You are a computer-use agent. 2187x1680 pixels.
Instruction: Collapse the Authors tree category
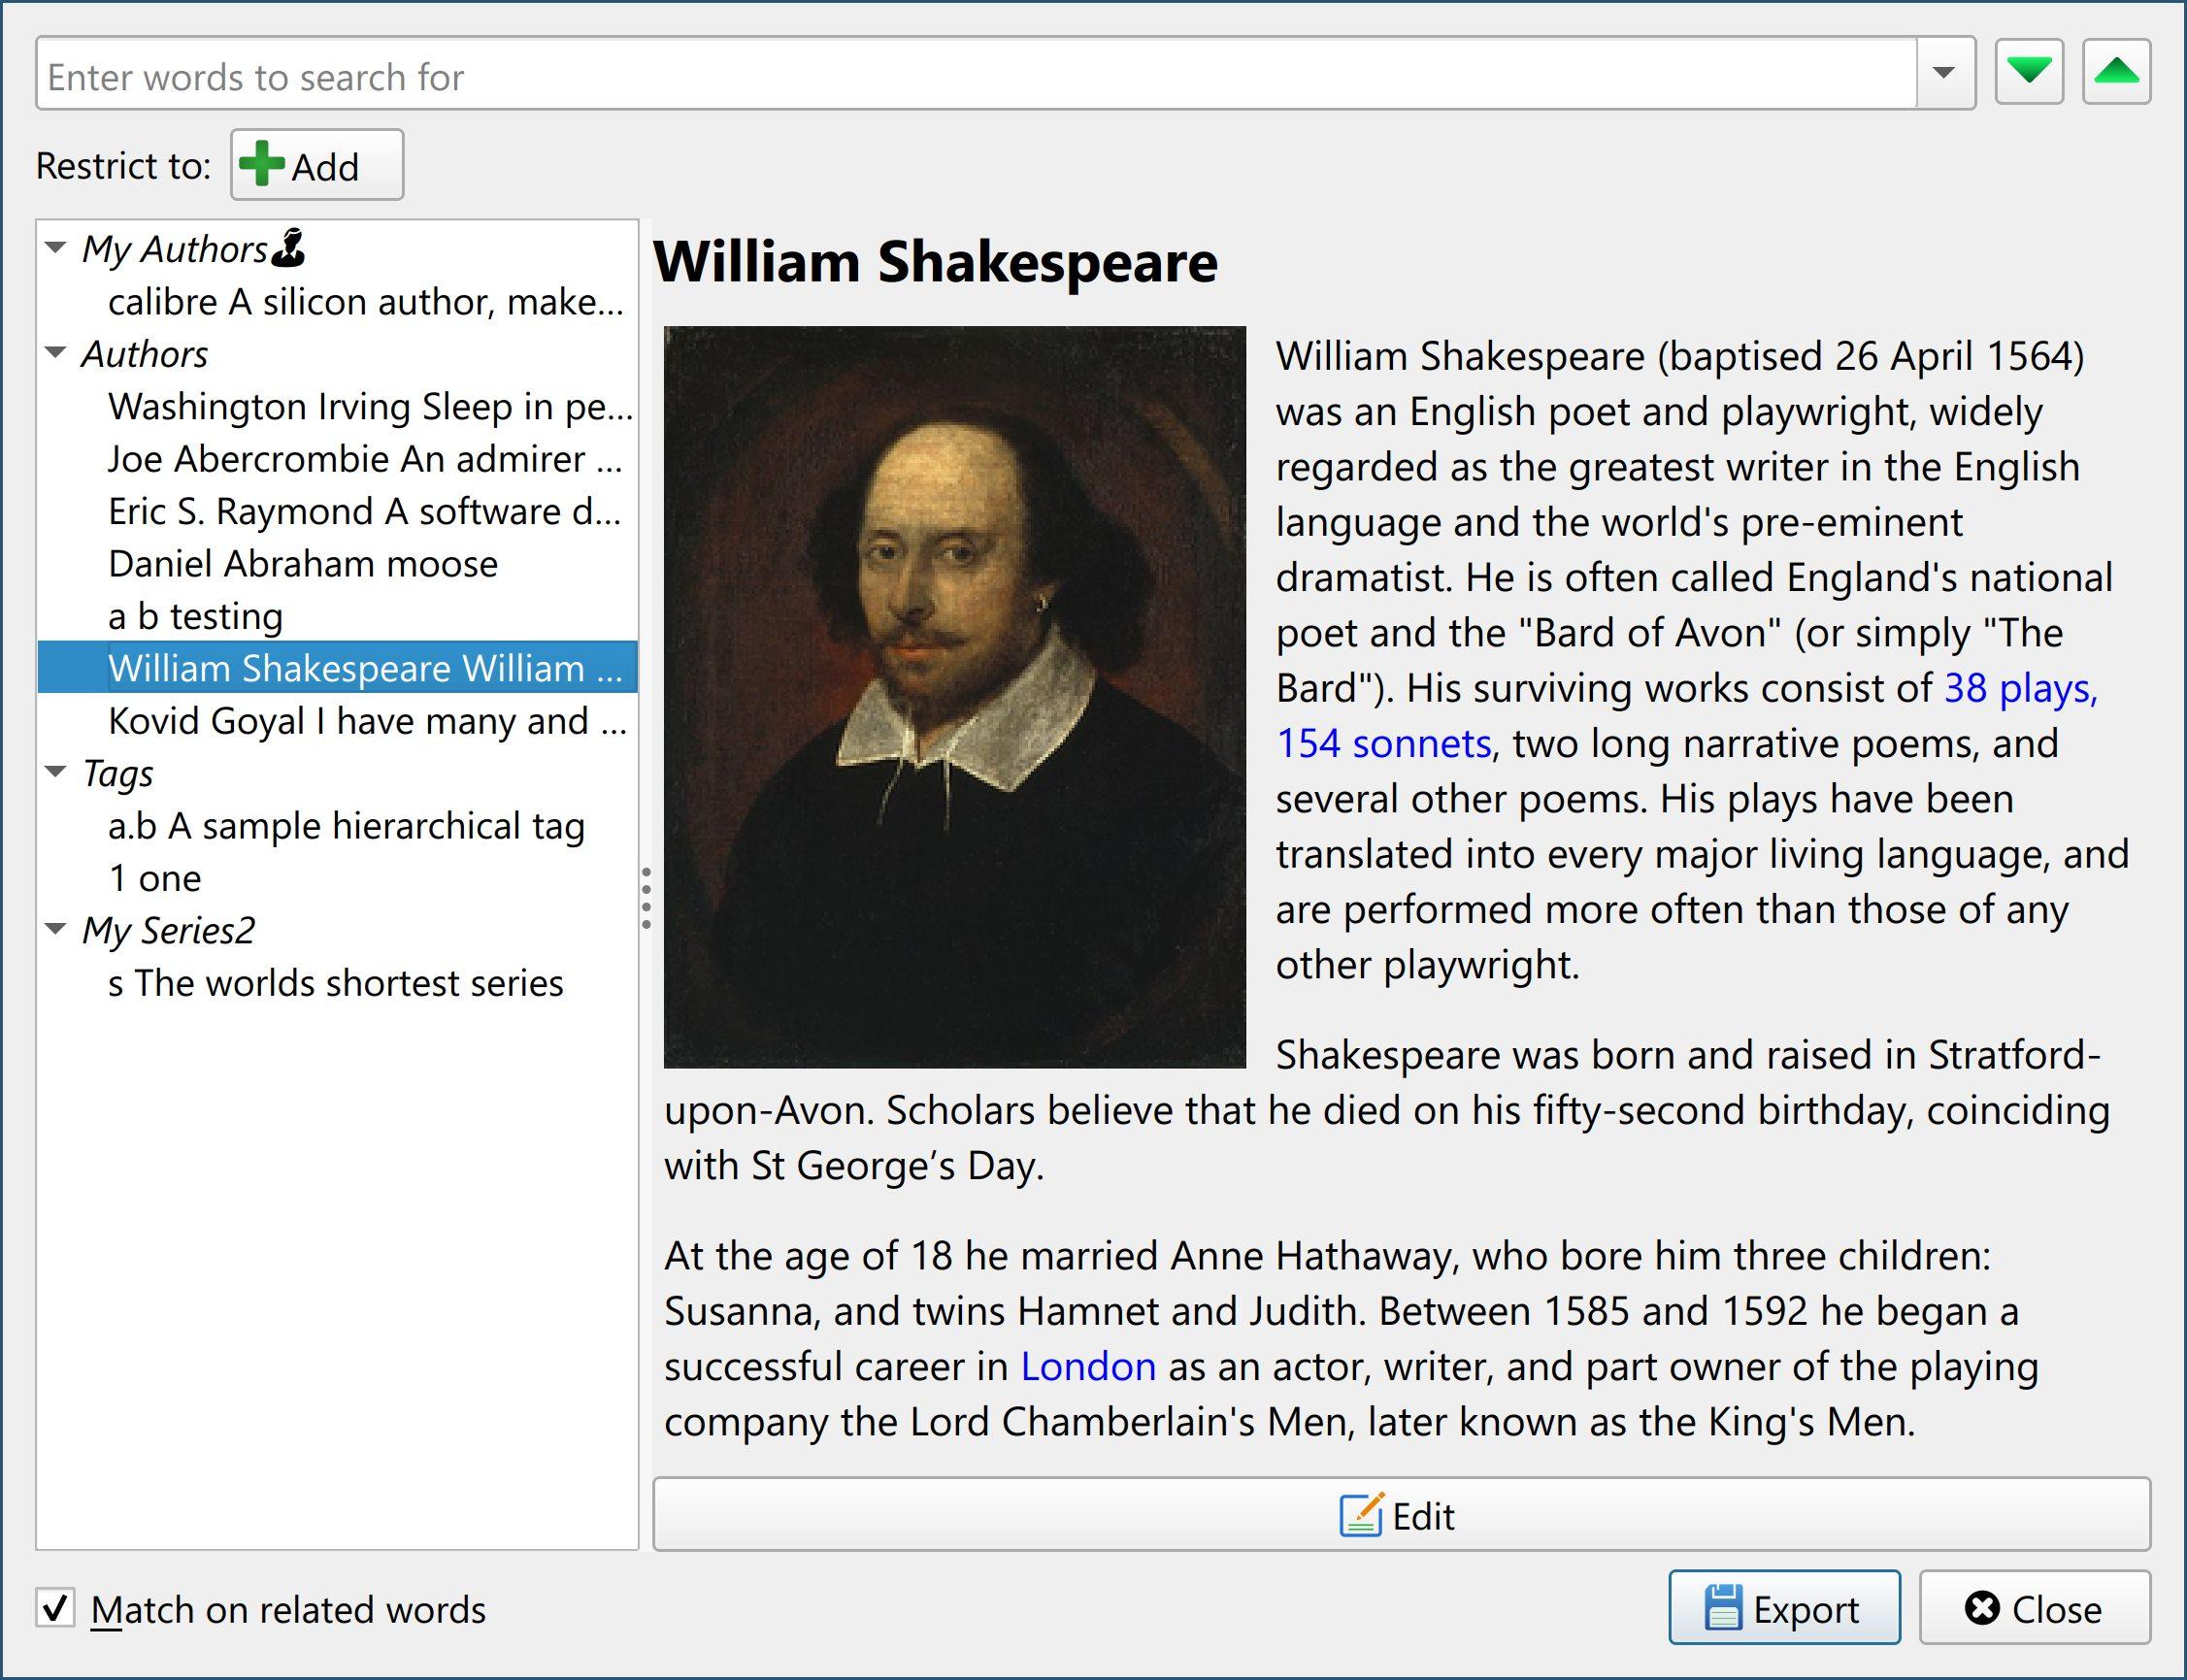coord(56,352)
